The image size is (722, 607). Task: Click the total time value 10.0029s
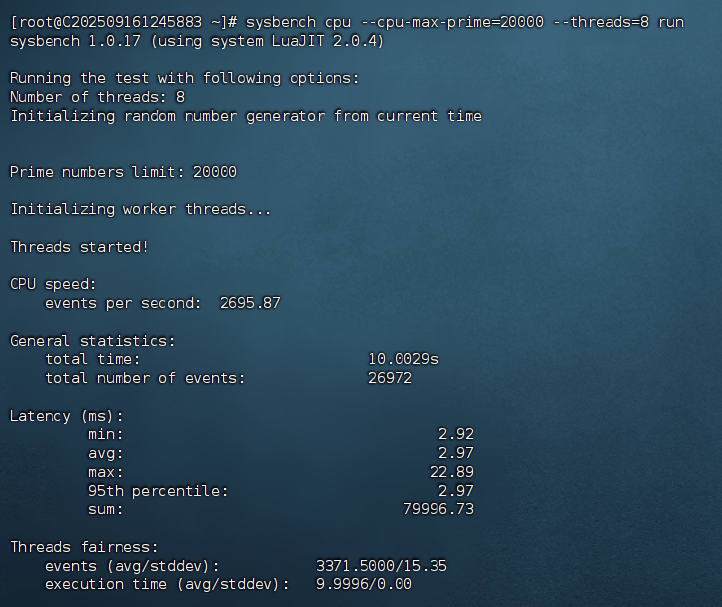coord(403,359)
